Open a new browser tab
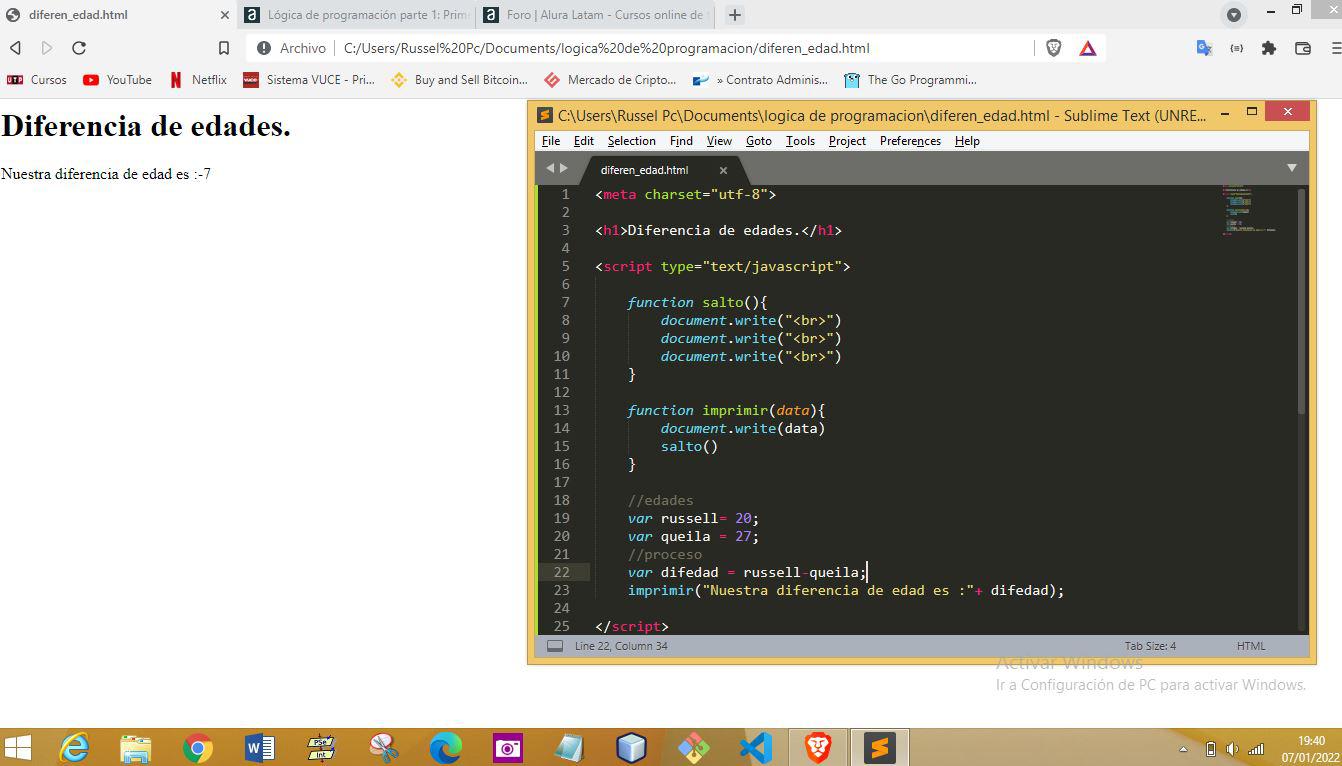The image size is (1342, 766). 735,15
